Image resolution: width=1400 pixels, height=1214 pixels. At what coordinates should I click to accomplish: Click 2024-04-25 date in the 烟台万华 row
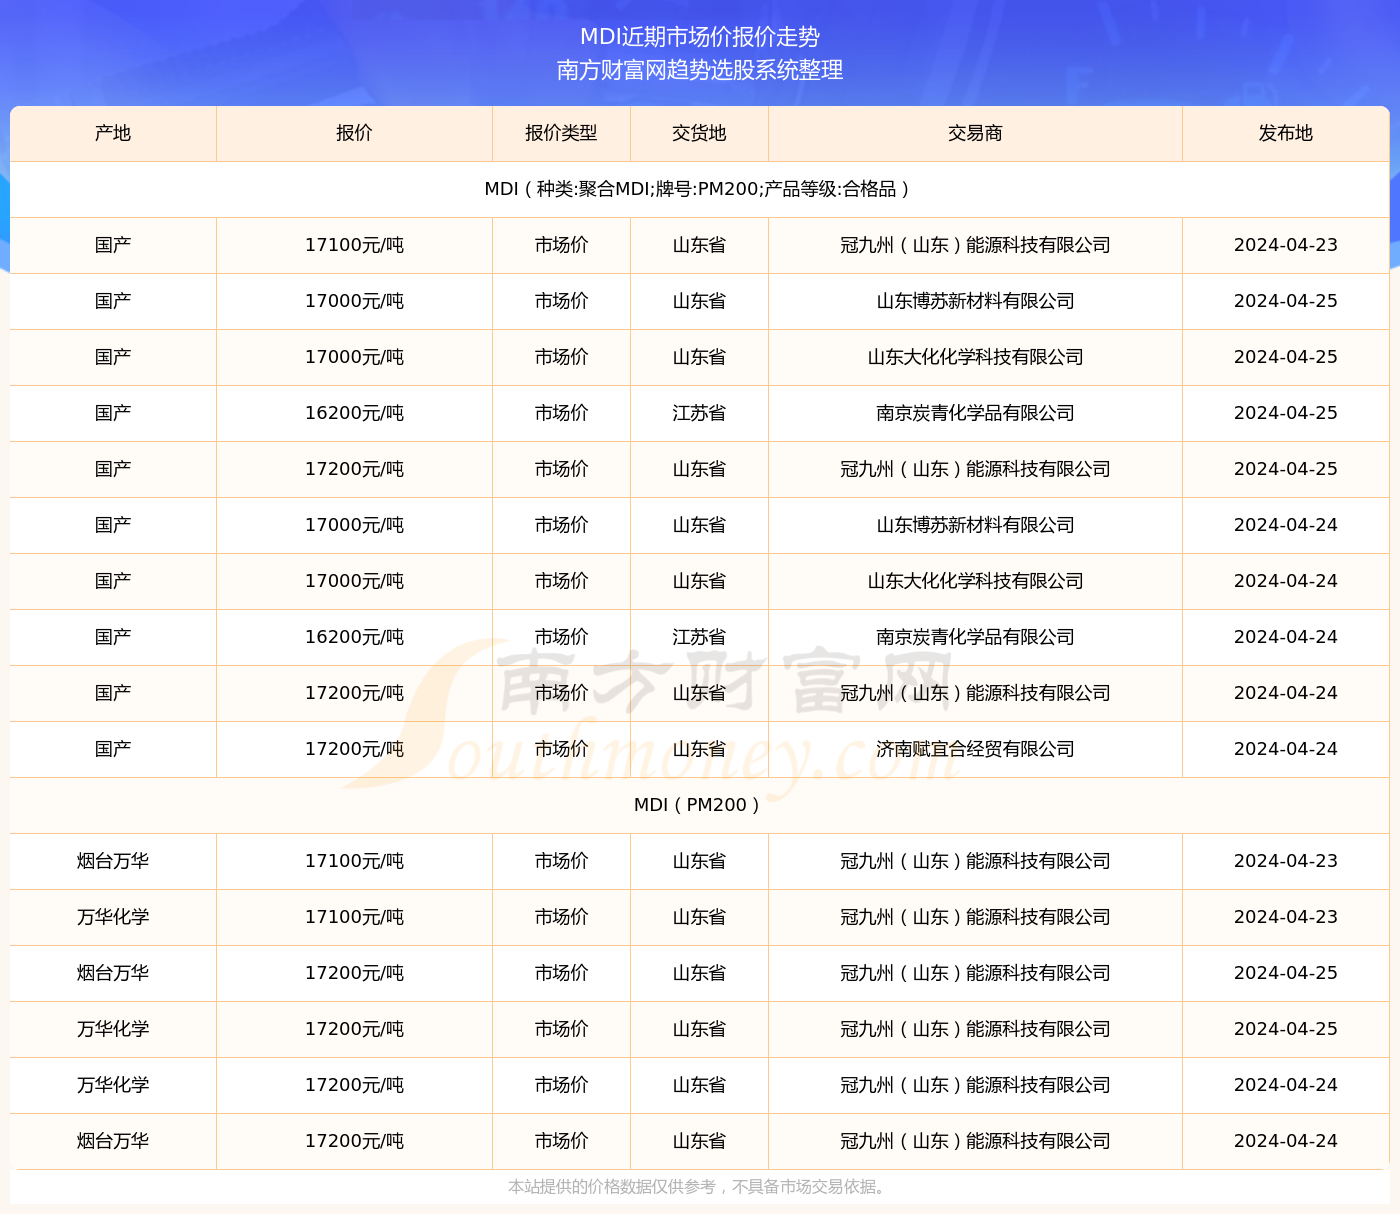[1285, 973]
